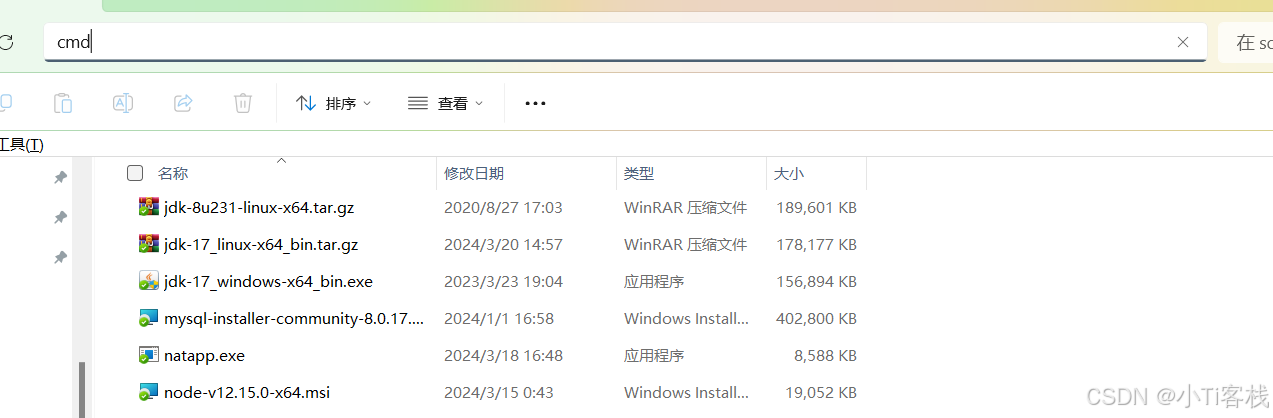The image size is (1273, 418).
Task: Click size 19,052 KB
Action: tap(821, 392)
